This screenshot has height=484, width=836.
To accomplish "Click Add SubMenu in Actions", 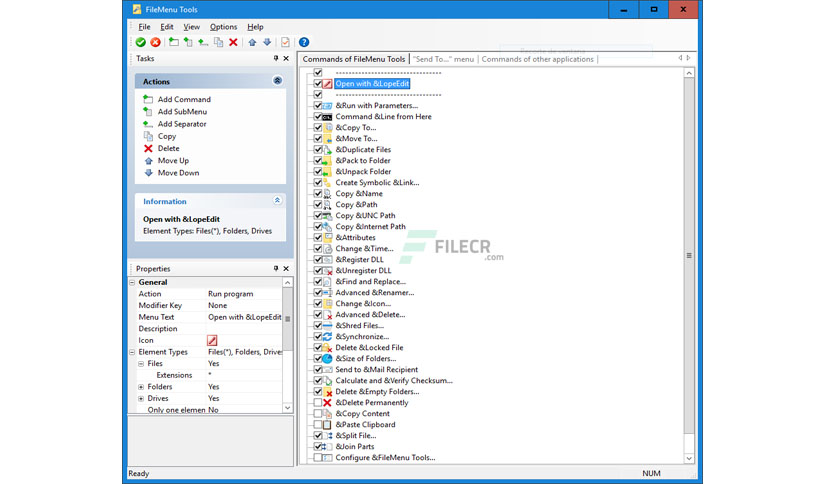I will point(182,111).
